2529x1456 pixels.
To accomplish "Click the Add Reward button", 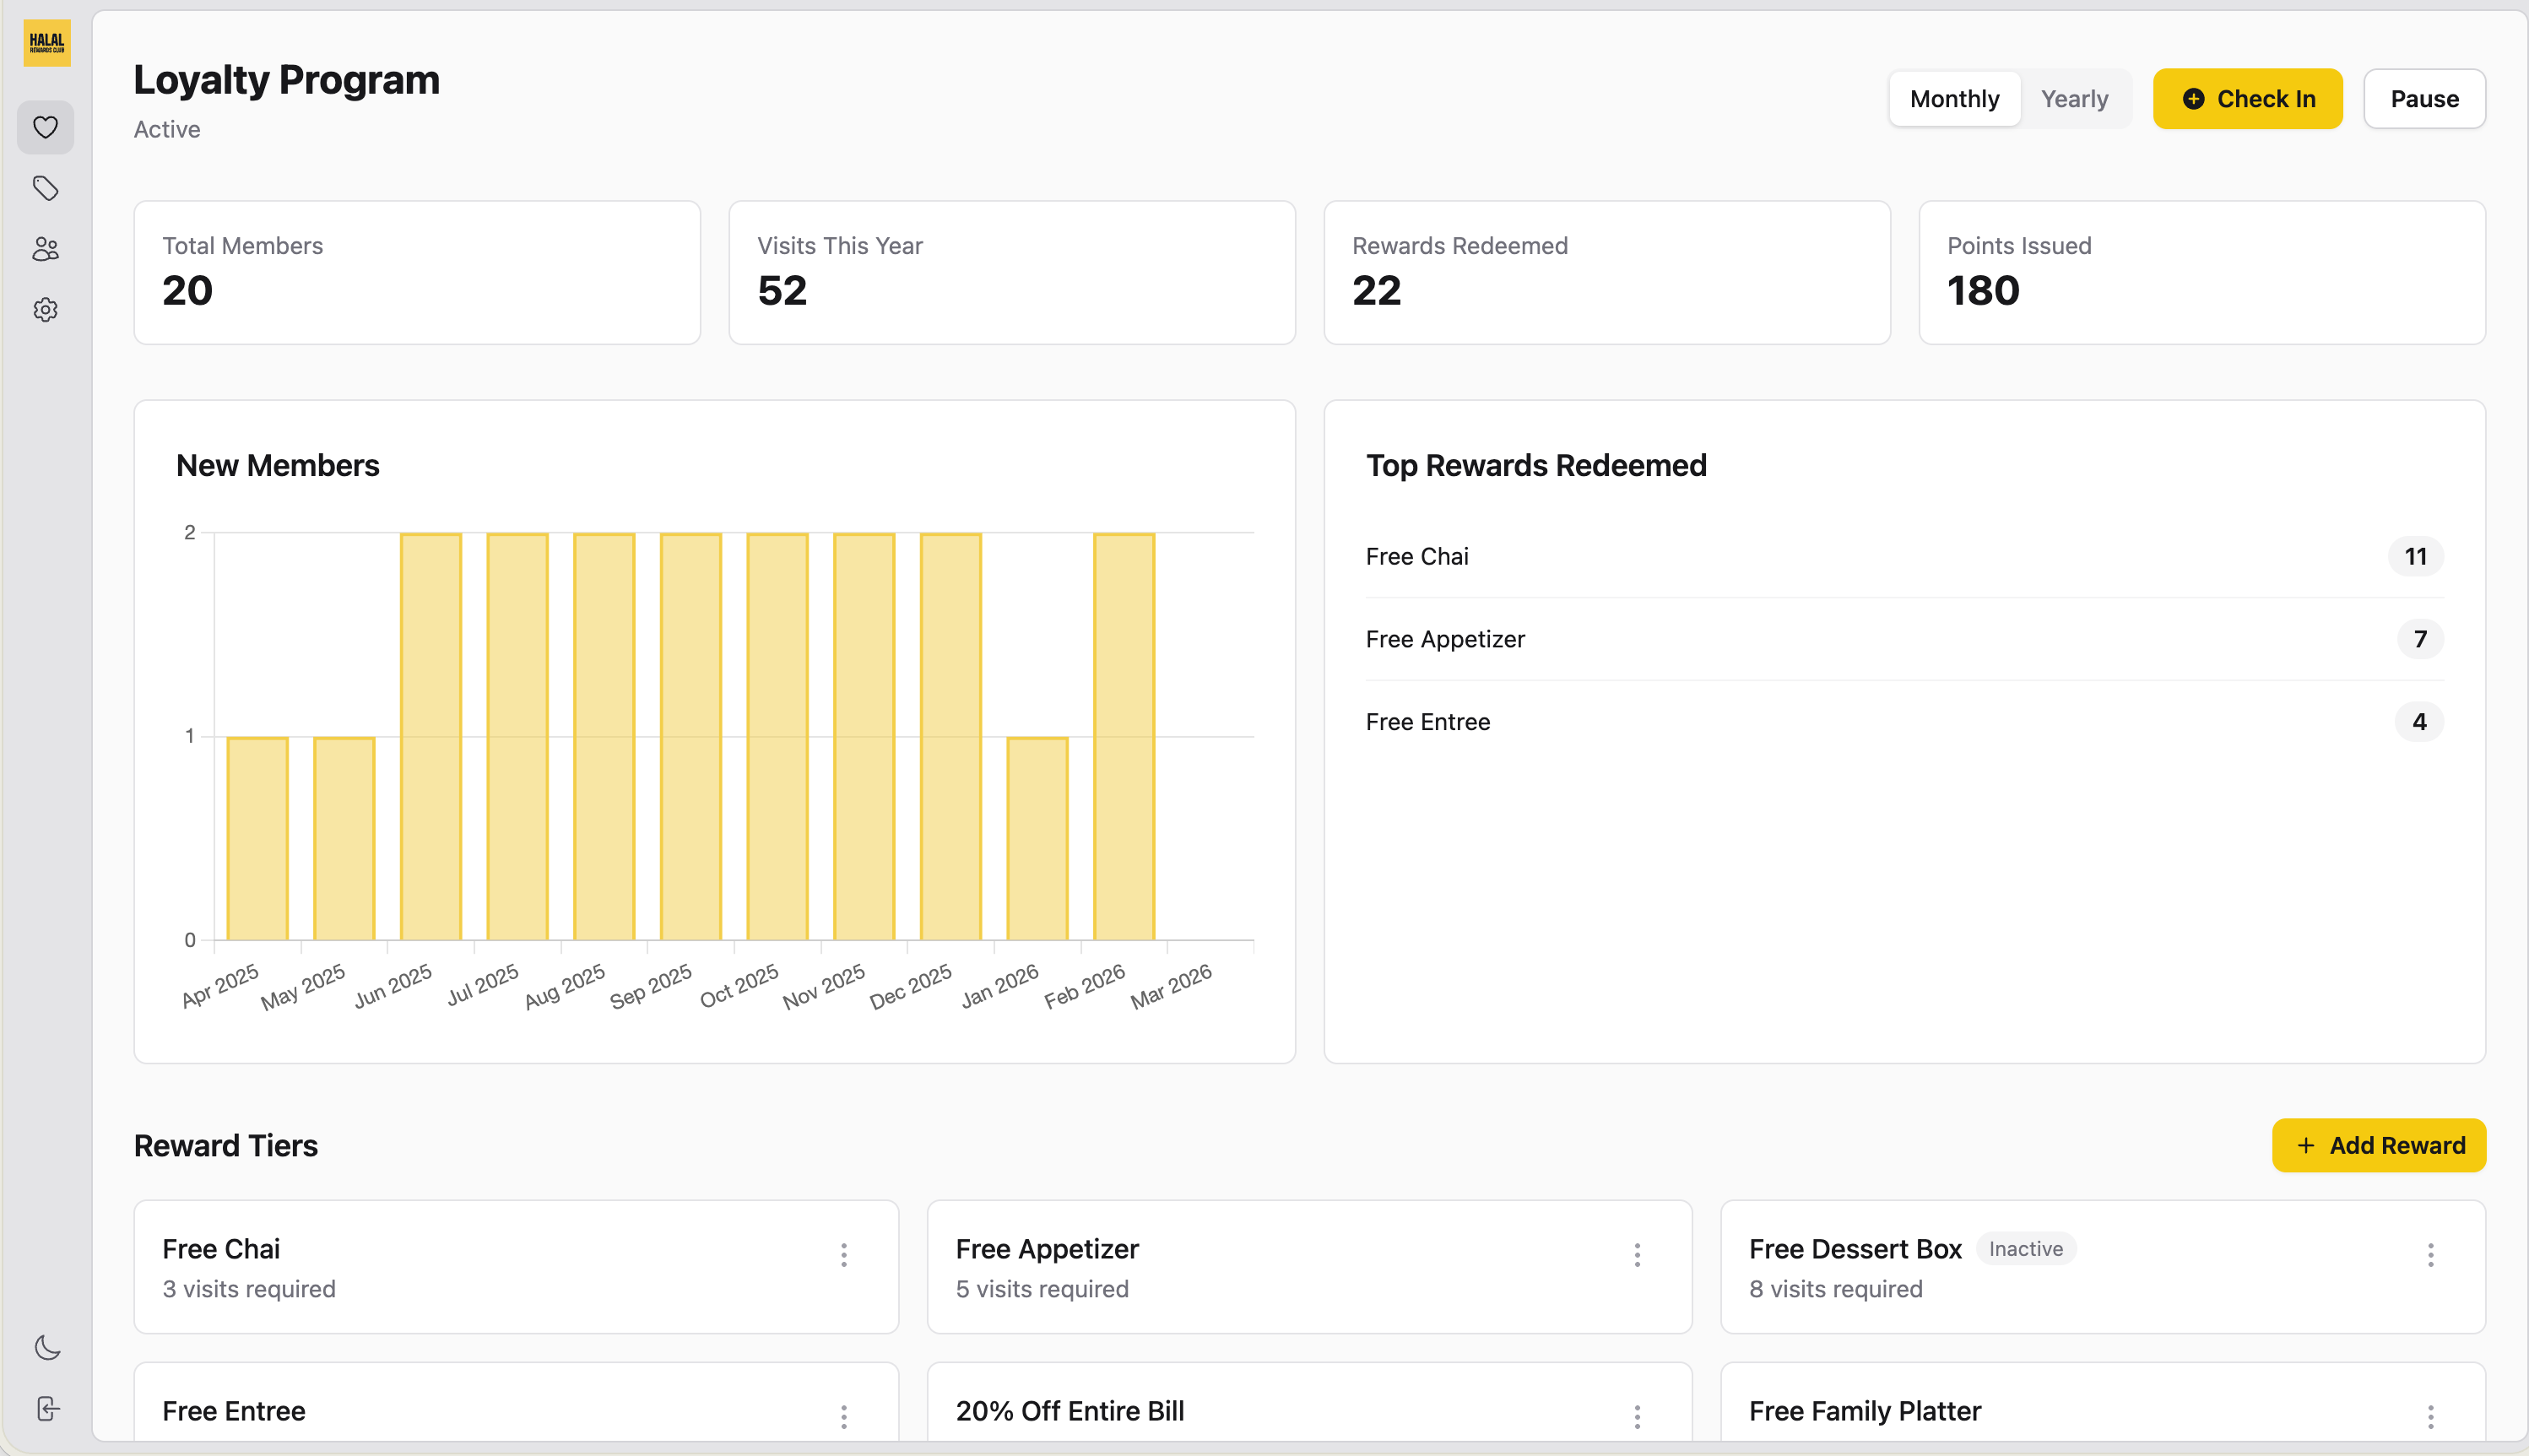I will (2378, 1145).
